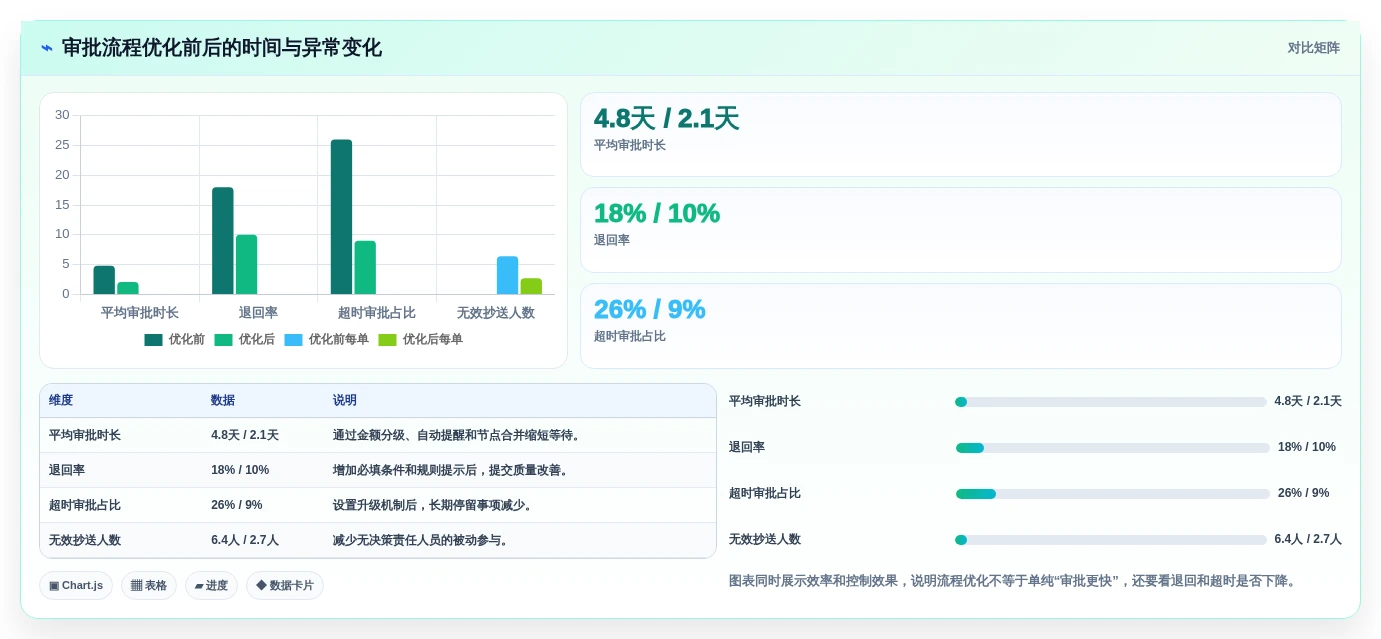Toggle the 优化前每单 legend color box
This screenshot has width=1381, height=639.
click(x=293, y=340)
